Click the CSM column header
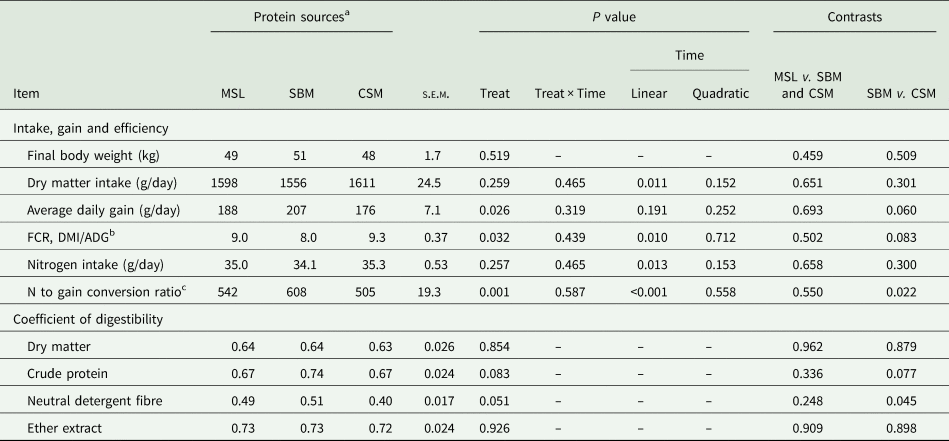The image size is (949, 441). tap(369, 93)
